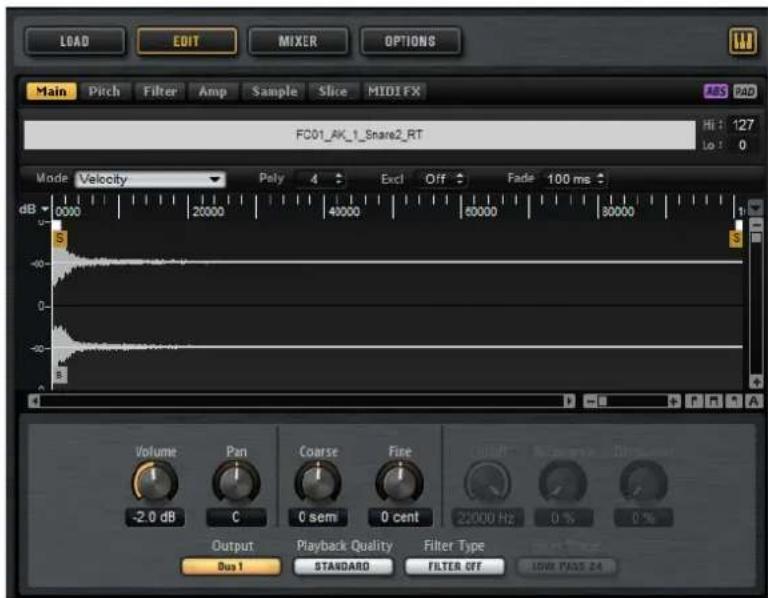The width and height of the screenshot is (768, 598).
Task: Click the Volume value -2.0 dB
Action: click(x=155, y=517)
